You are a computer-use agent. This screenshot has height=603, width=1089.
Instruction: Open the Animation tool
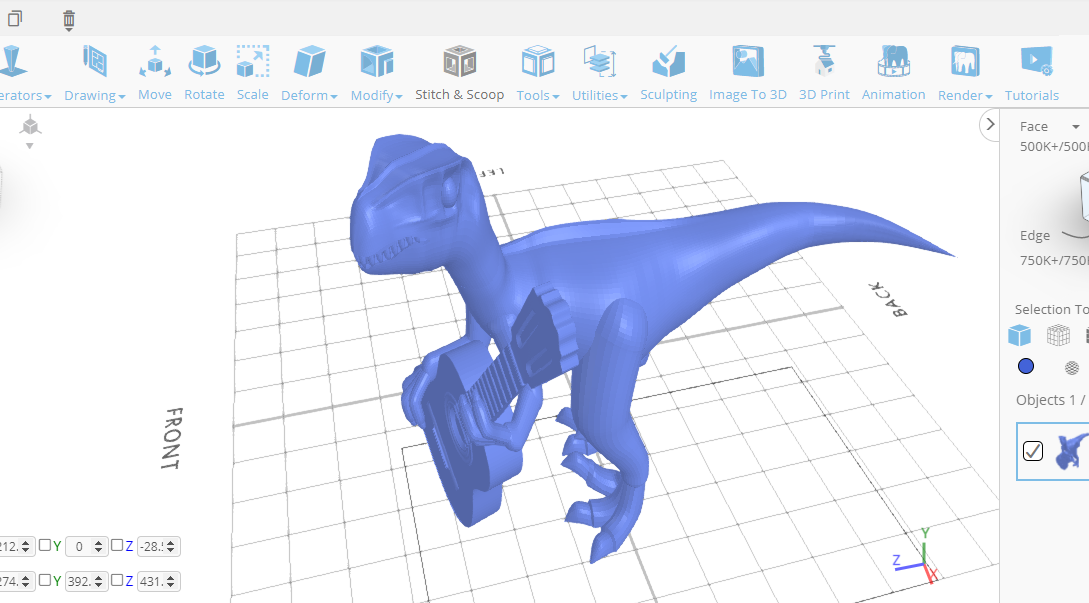(x=893, y=74)
